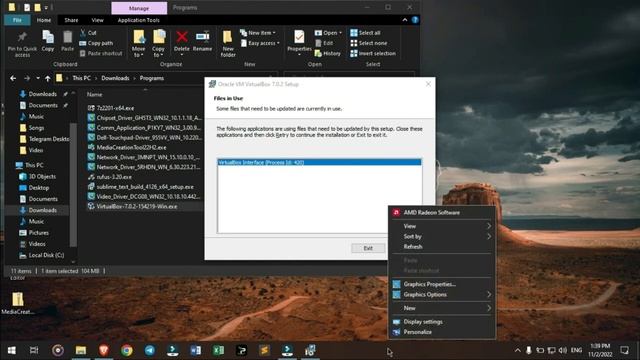The image size is (640, 360).
Task: Expand Graphics Options submenu
Action: (442, 294)
